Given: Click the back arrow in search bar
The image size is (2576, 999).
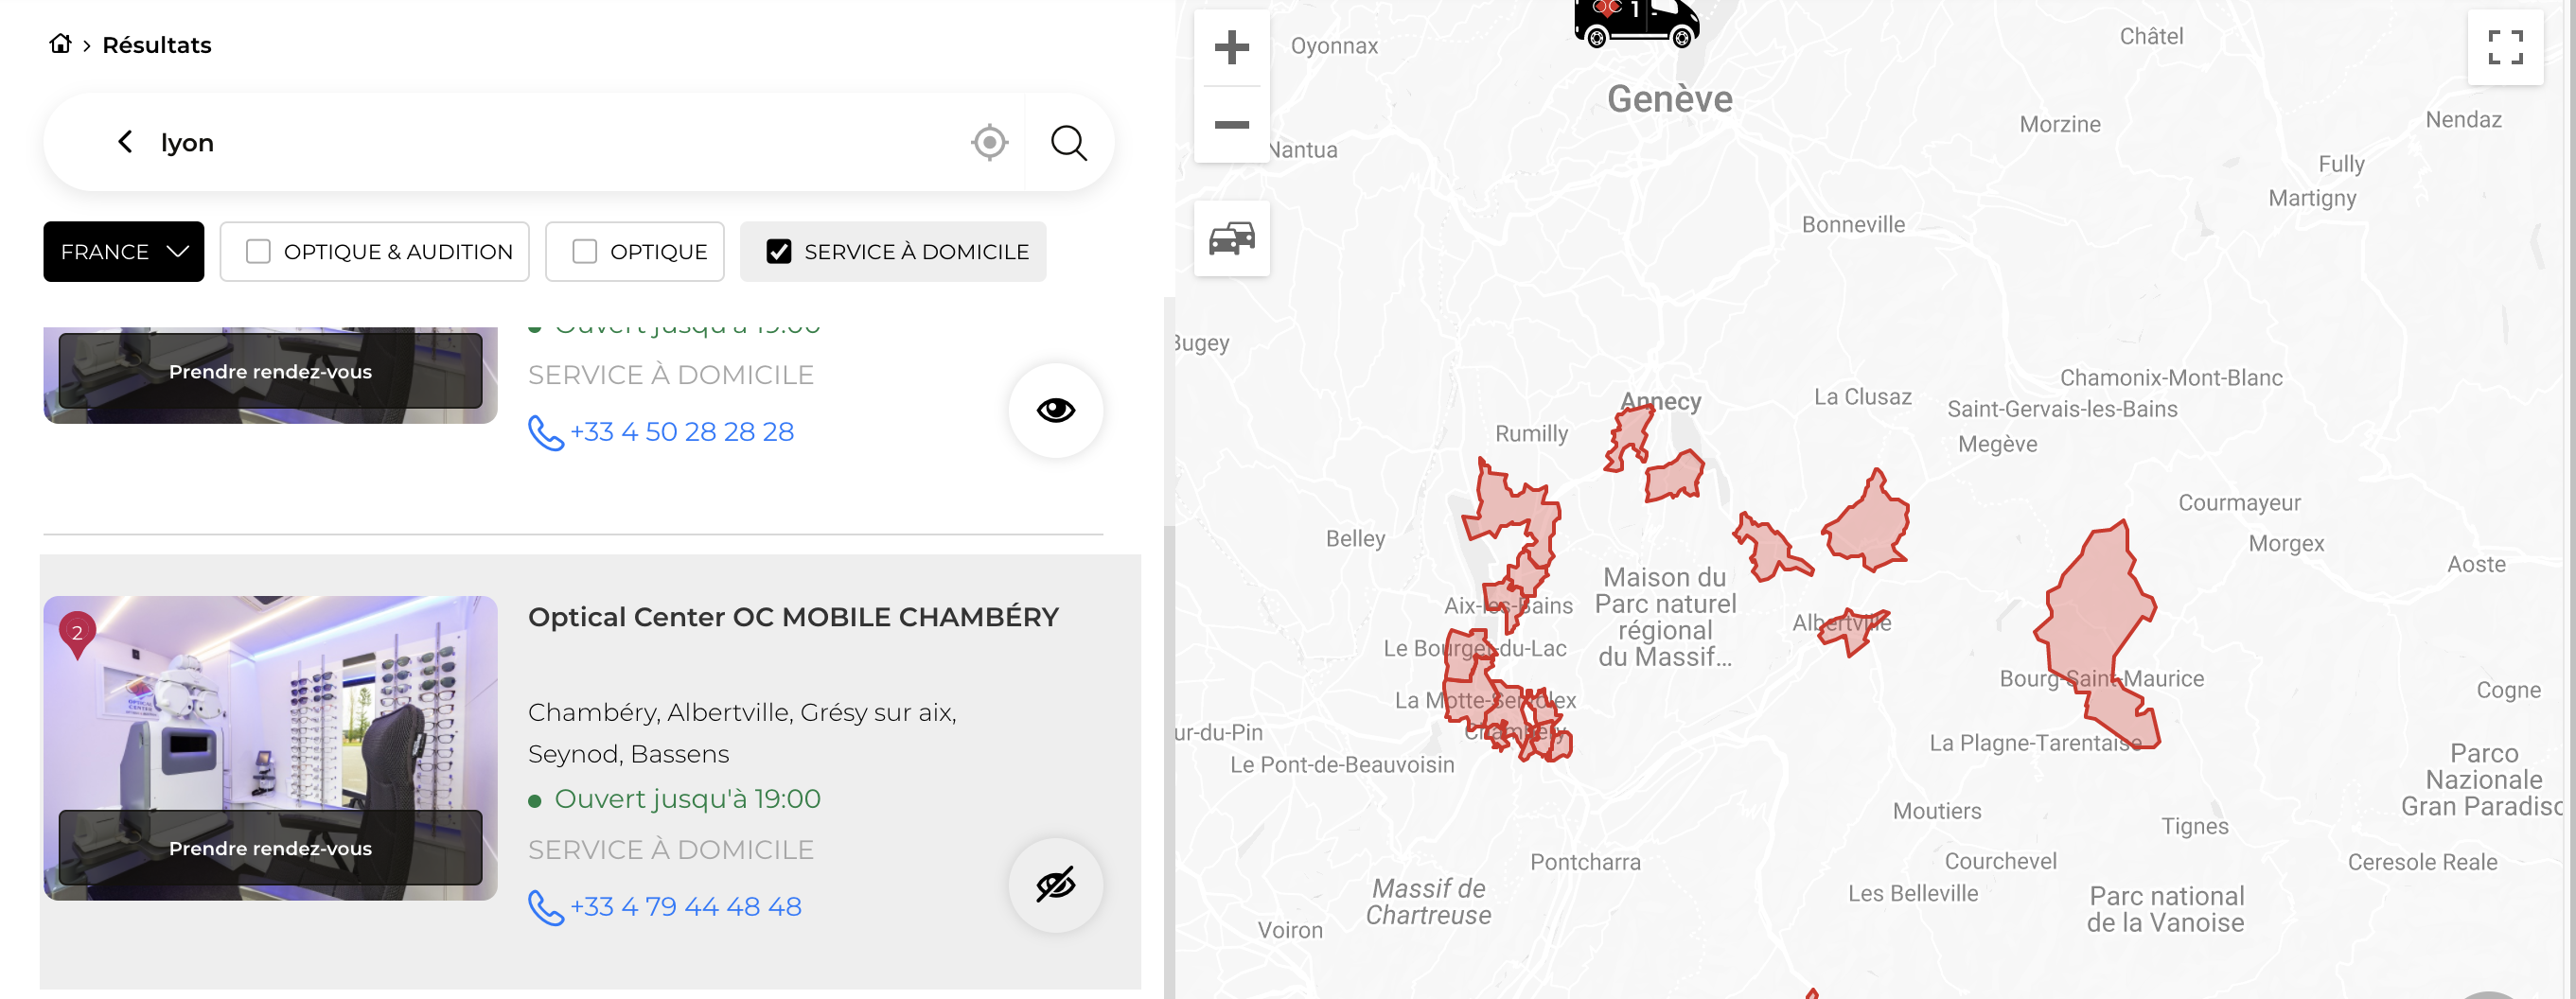Looking at the screenshot, I should pos(125,142).
